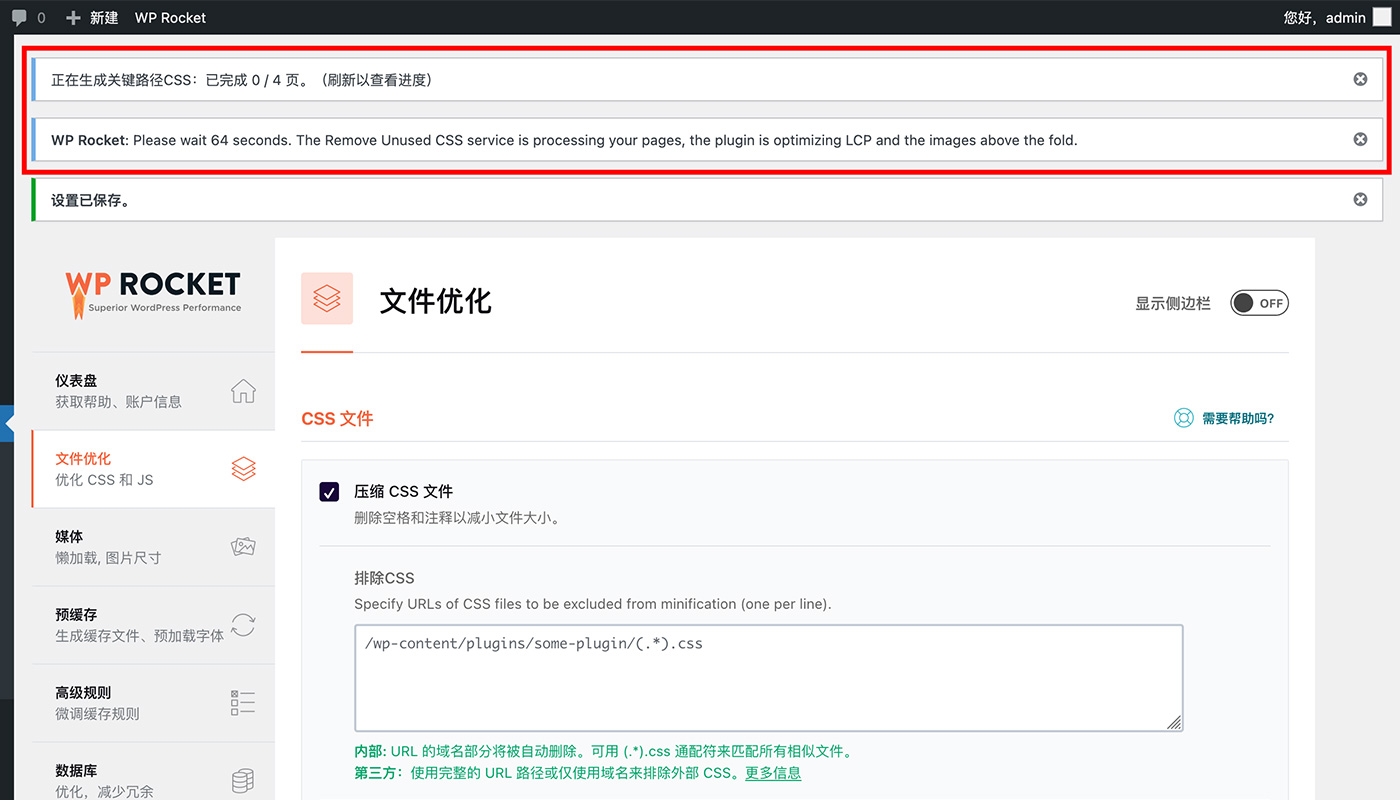The width and height of the screenshot is (1400, 800).
Task: Click the home icon beside 仪表盘
Action: pos(243,391)
